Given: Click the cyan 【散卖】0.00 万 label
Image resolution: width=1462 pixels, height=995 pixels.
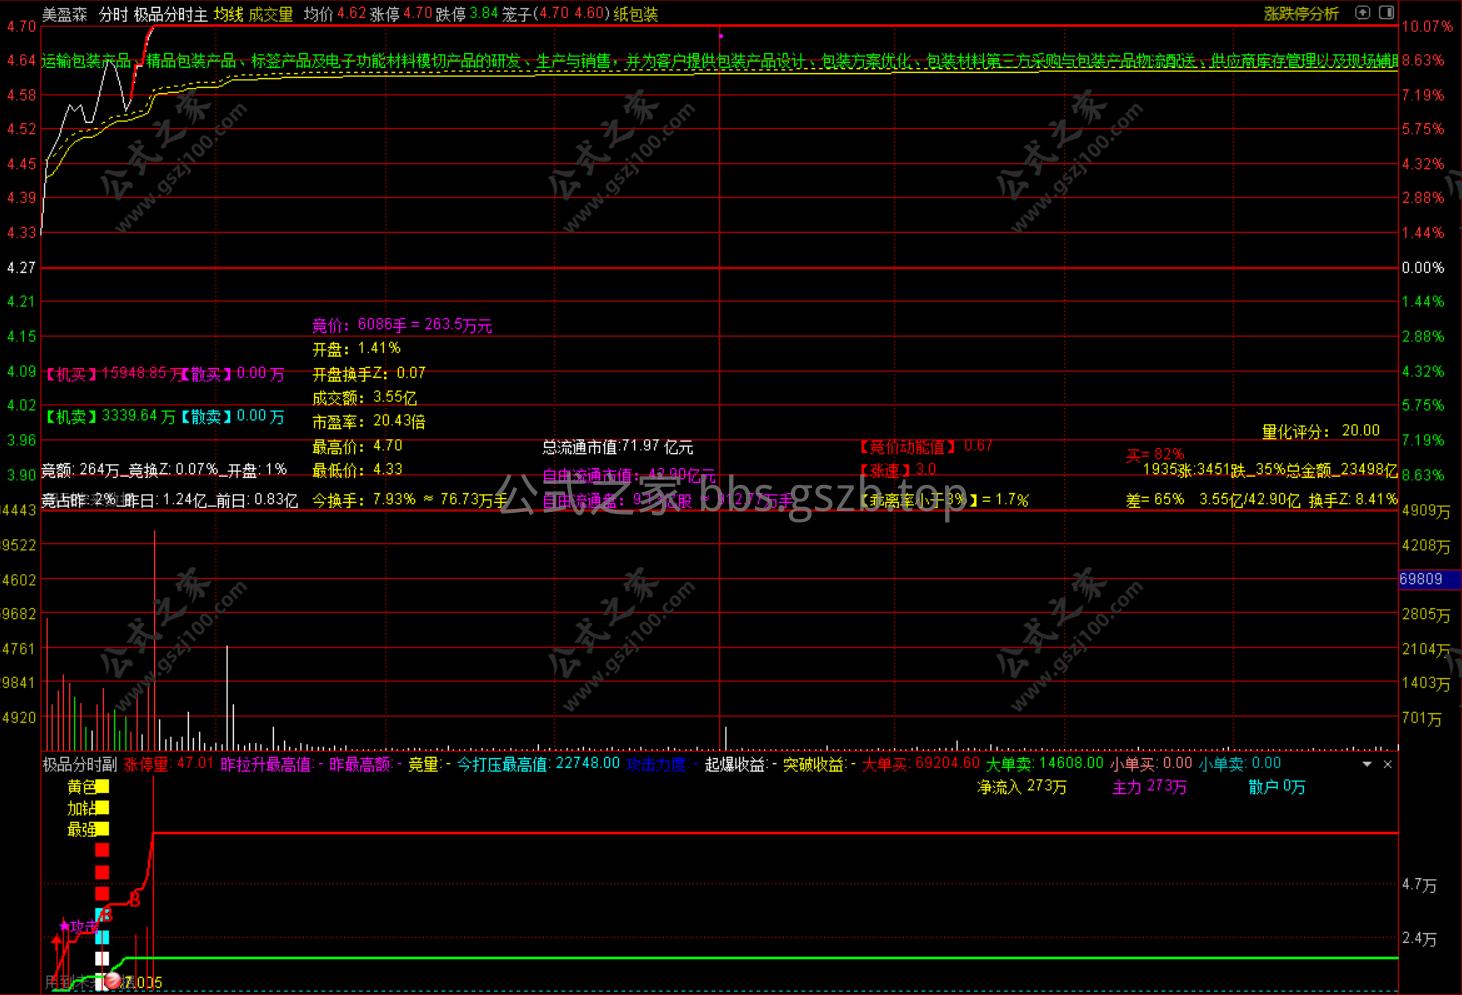Looking at the screenshot, I should point(232,416).
